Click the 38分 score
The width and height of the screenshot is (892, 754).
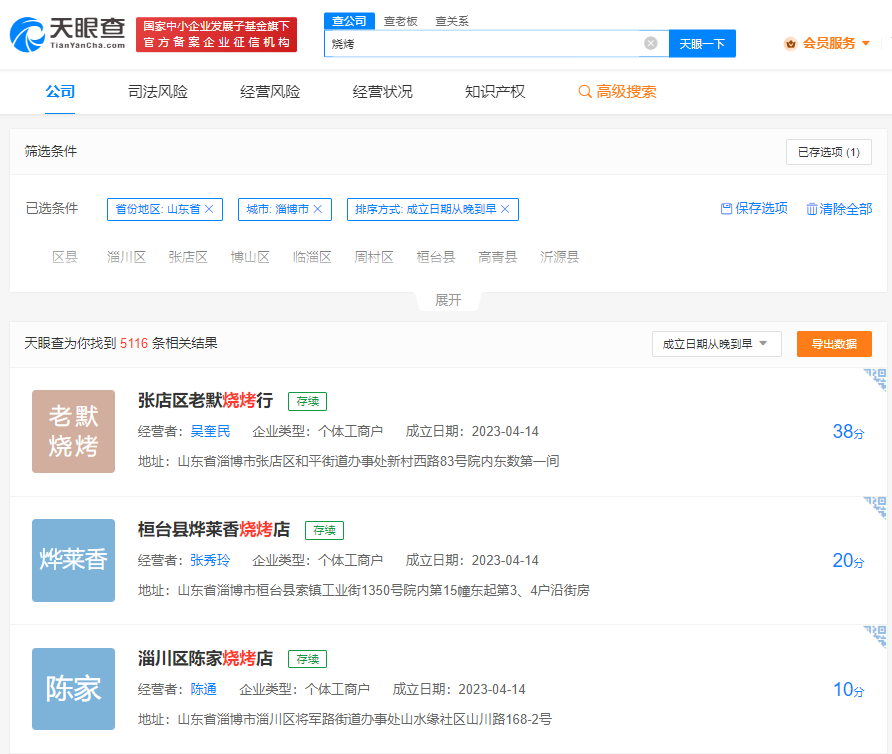(x=849, y=431)
